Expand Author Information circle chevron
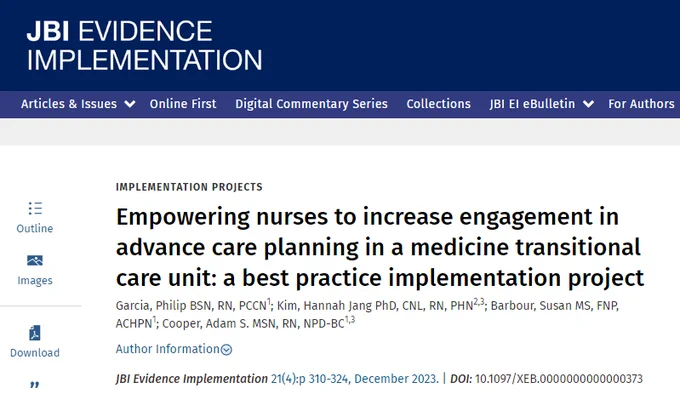Image resolution: width=680 pixels, height=394 pixels. 226,349
